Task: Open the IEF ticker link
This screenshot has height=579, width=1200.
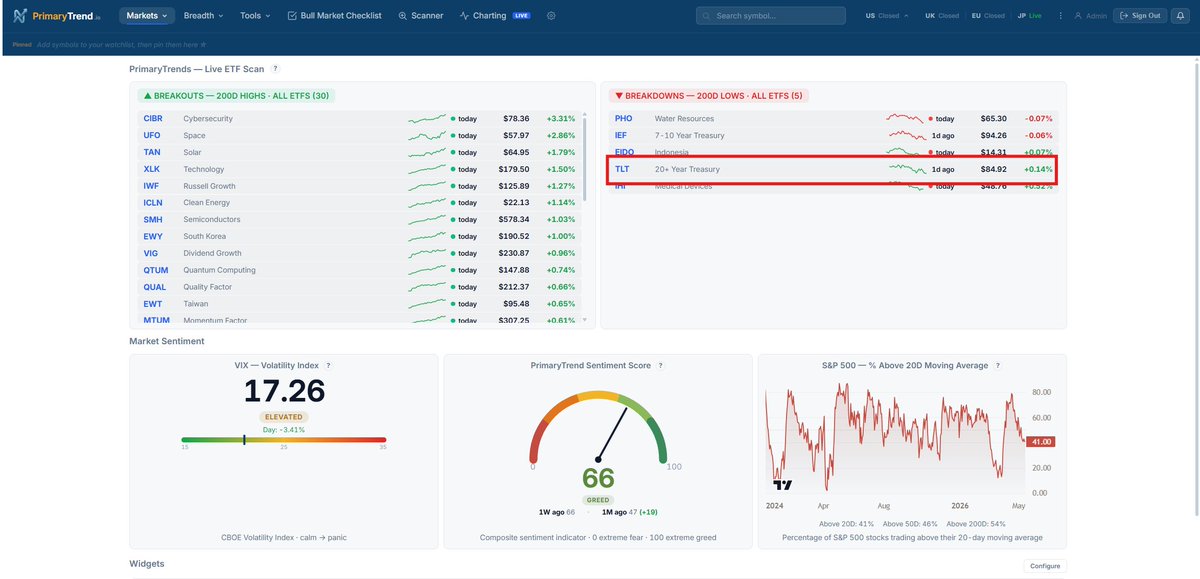Action: point(622,135)
